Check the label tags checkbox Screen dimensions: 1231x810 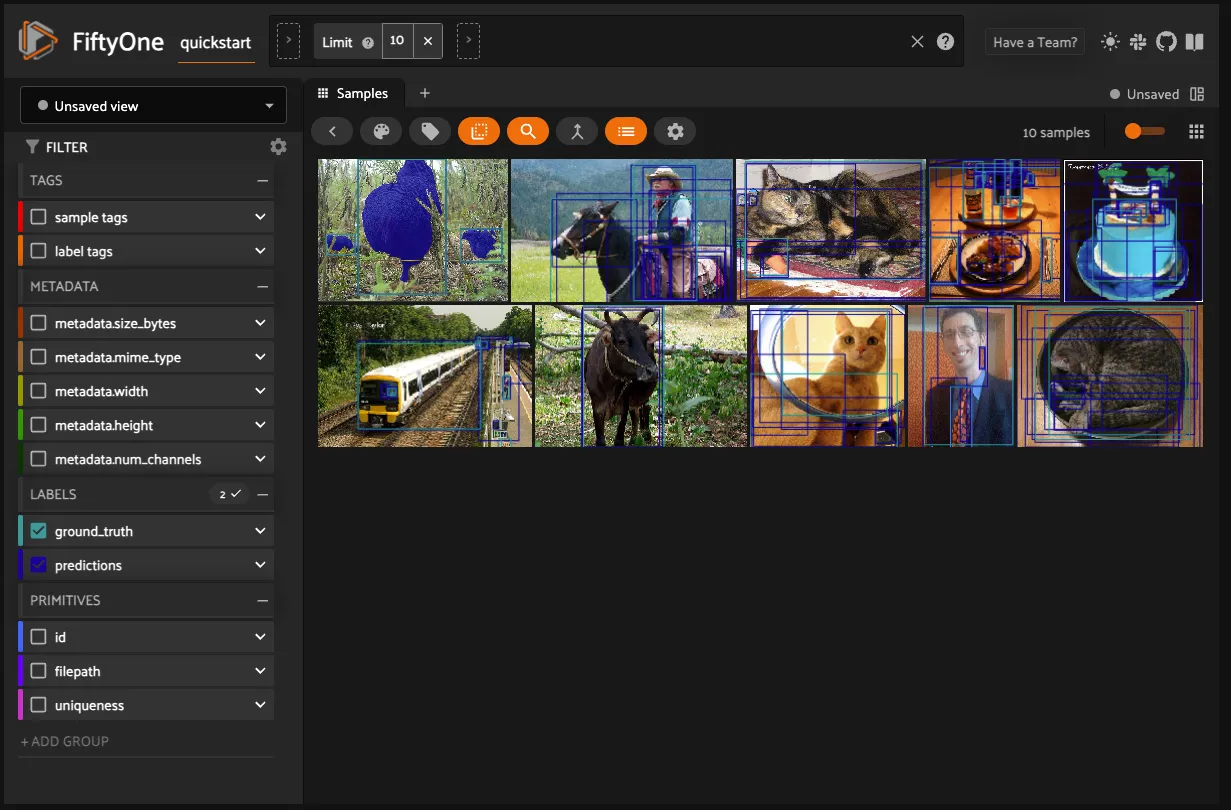point(39,251)
